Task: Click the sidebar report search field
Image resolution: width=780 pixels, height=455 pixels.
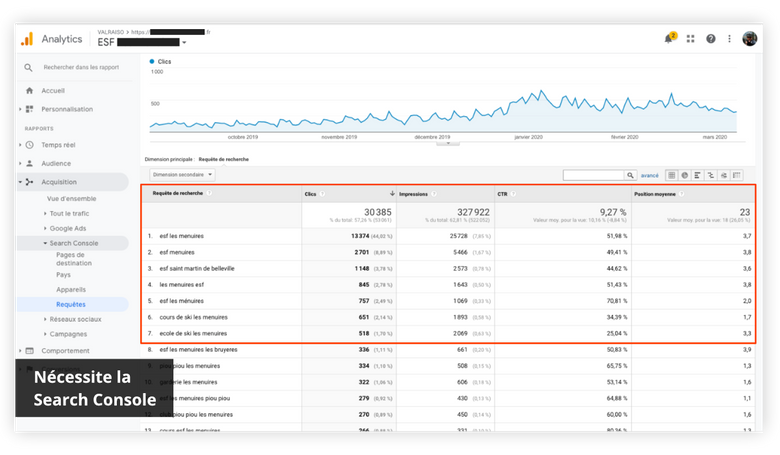Action: [x=81, y=67]
